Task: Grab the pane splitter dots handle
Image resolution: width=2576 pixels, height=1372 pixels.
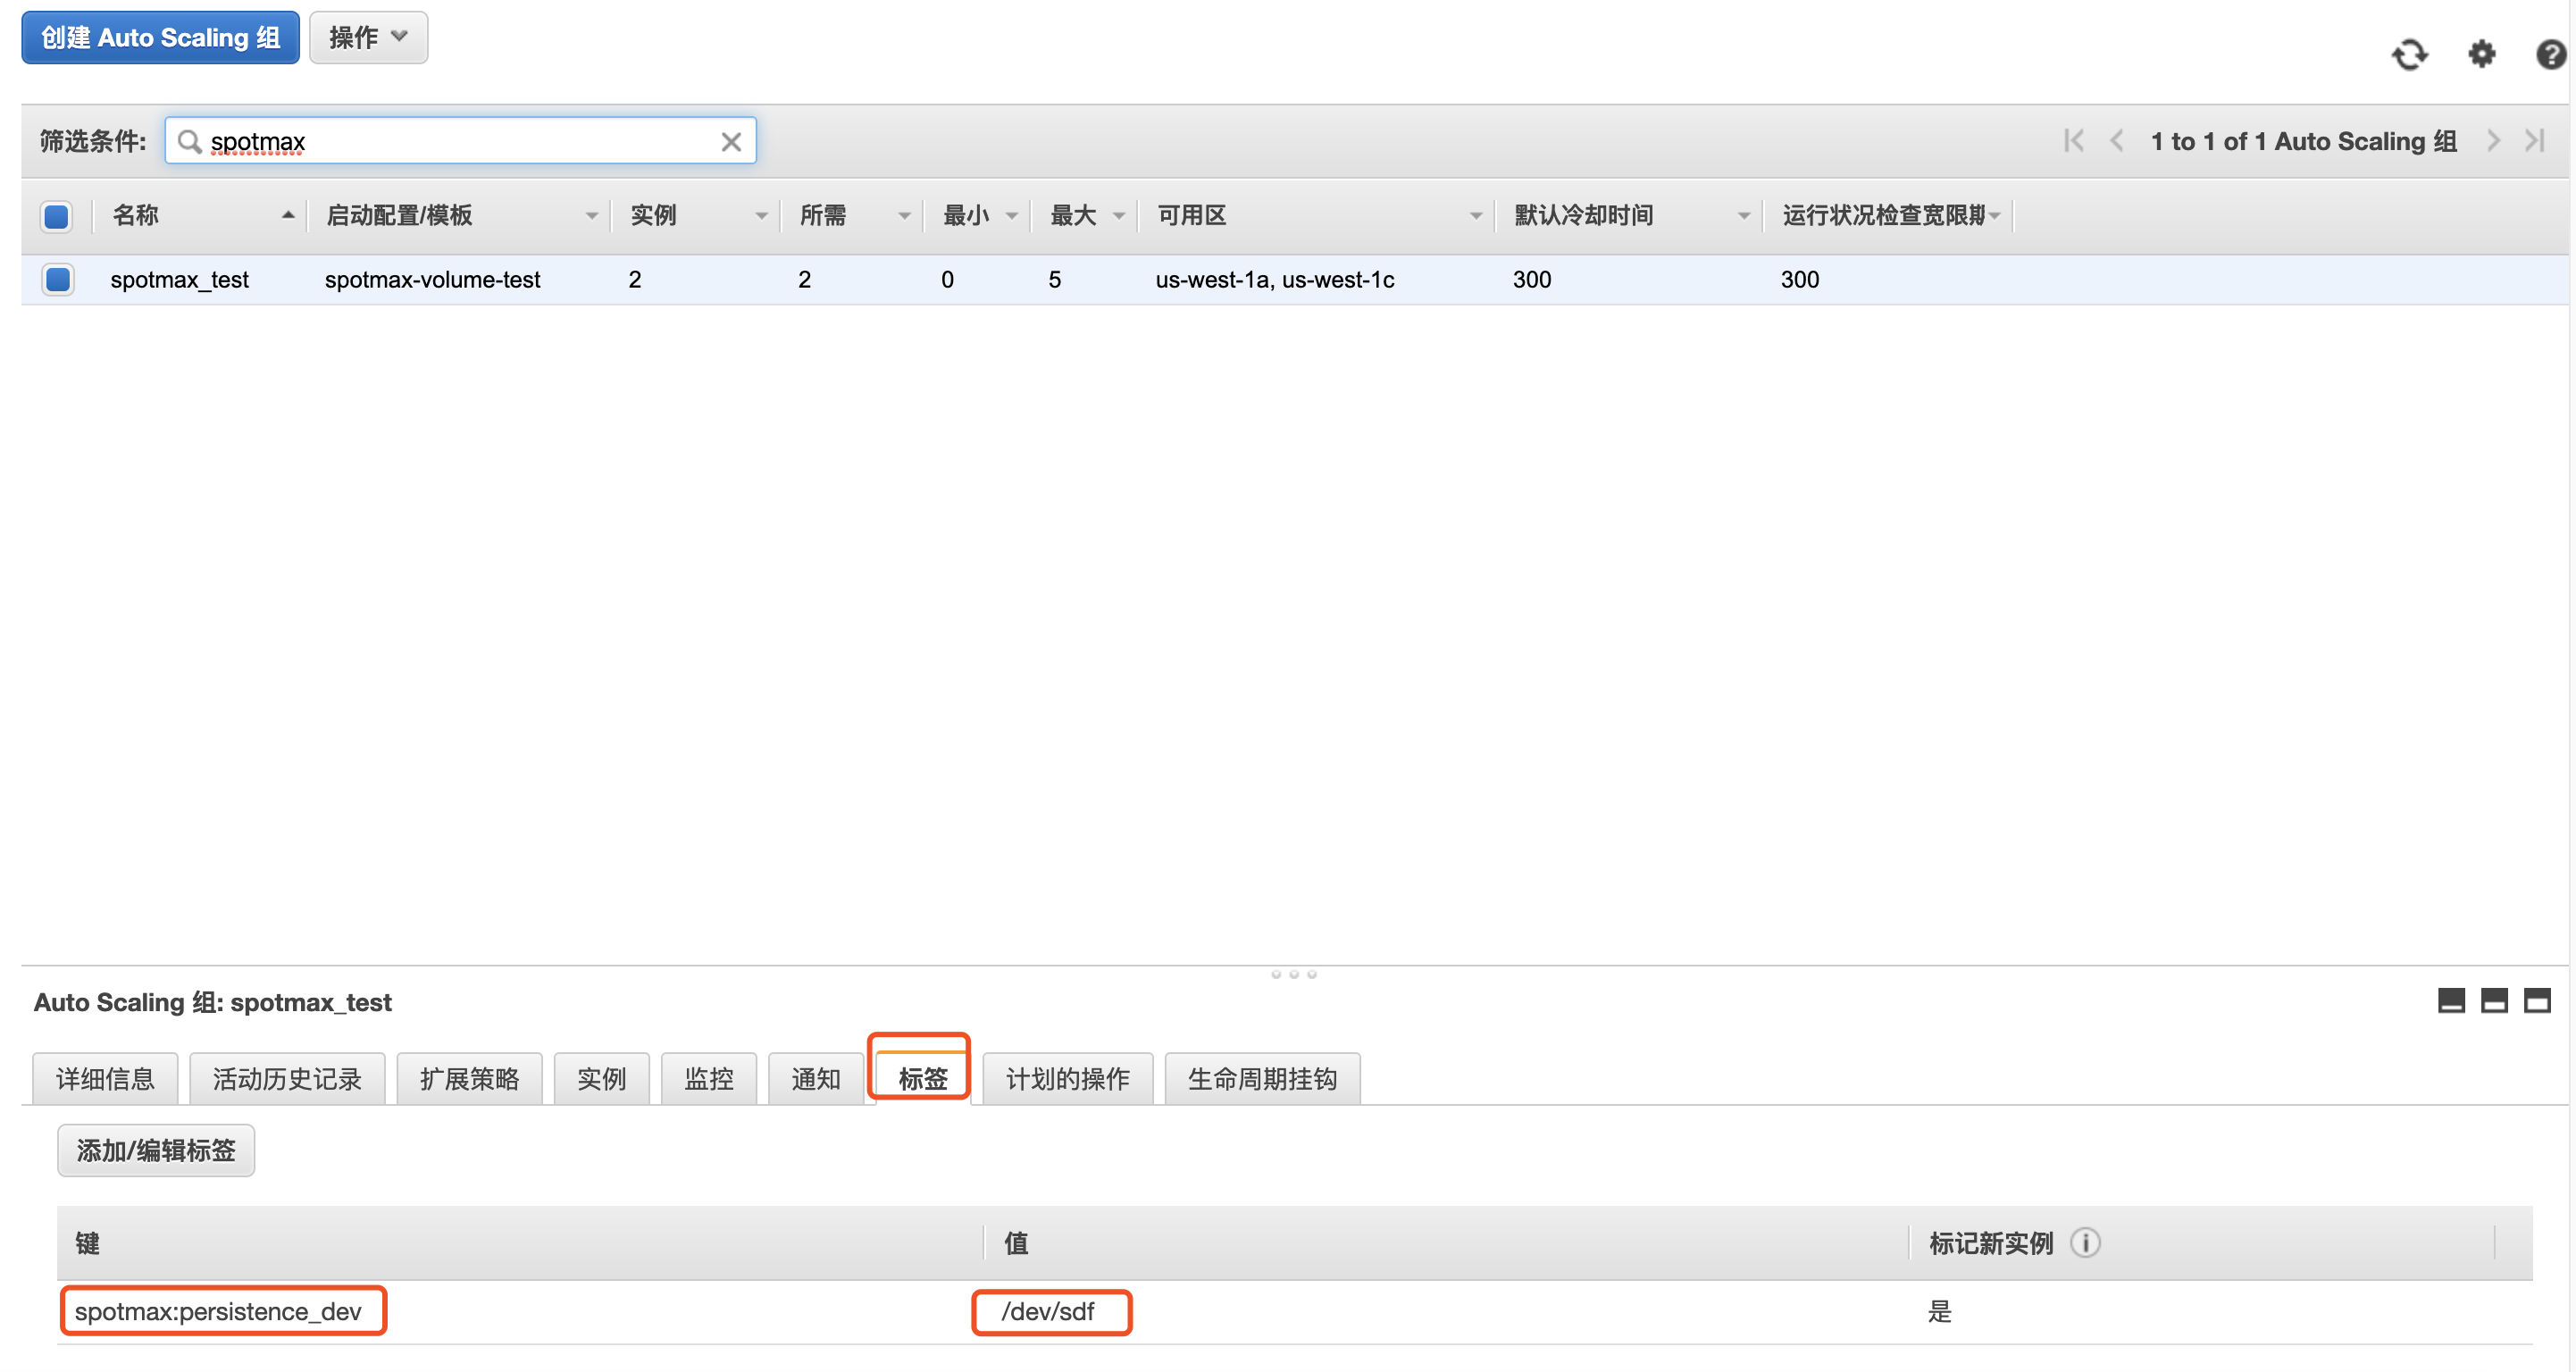Action: [x=1293, y=974]
